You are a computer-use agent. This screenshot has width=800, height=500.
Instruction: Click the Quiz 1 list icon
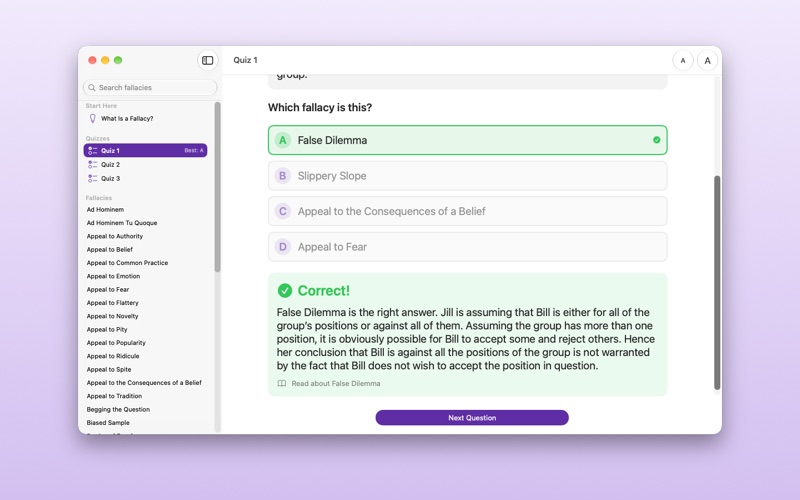(x=92, y=151)
